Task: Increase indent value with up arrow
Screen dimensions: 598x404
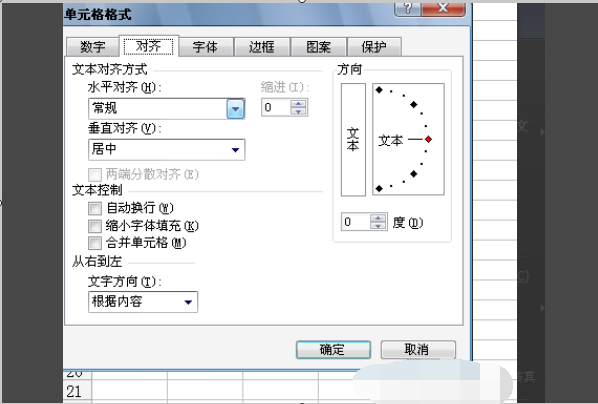Action: coord(298,104)
